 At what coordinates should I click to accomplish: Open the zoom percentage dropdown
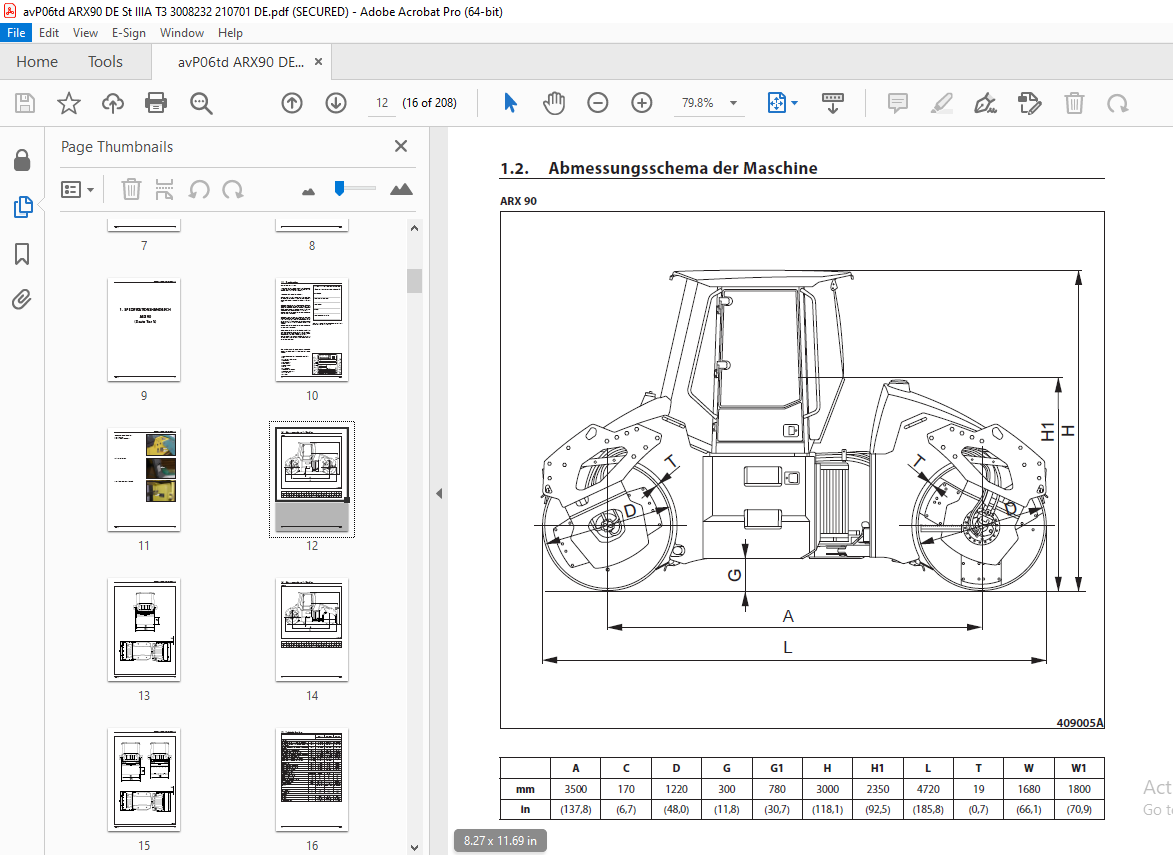(733, 102)
